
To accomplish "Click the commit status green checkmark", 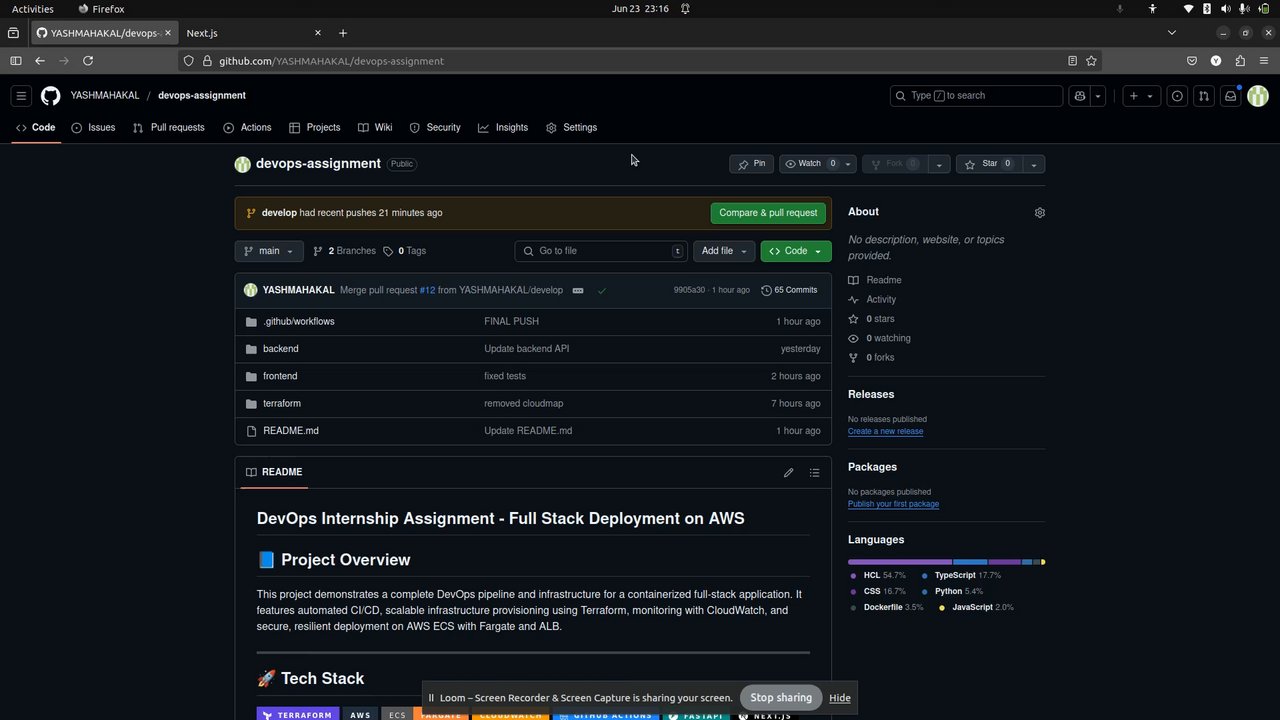I will tap(602, 291).
